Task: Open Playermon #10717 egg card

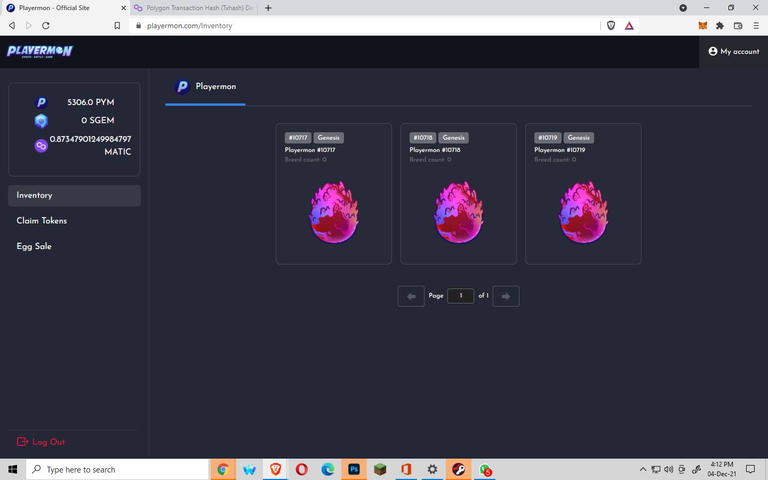Action: point(334,194)
